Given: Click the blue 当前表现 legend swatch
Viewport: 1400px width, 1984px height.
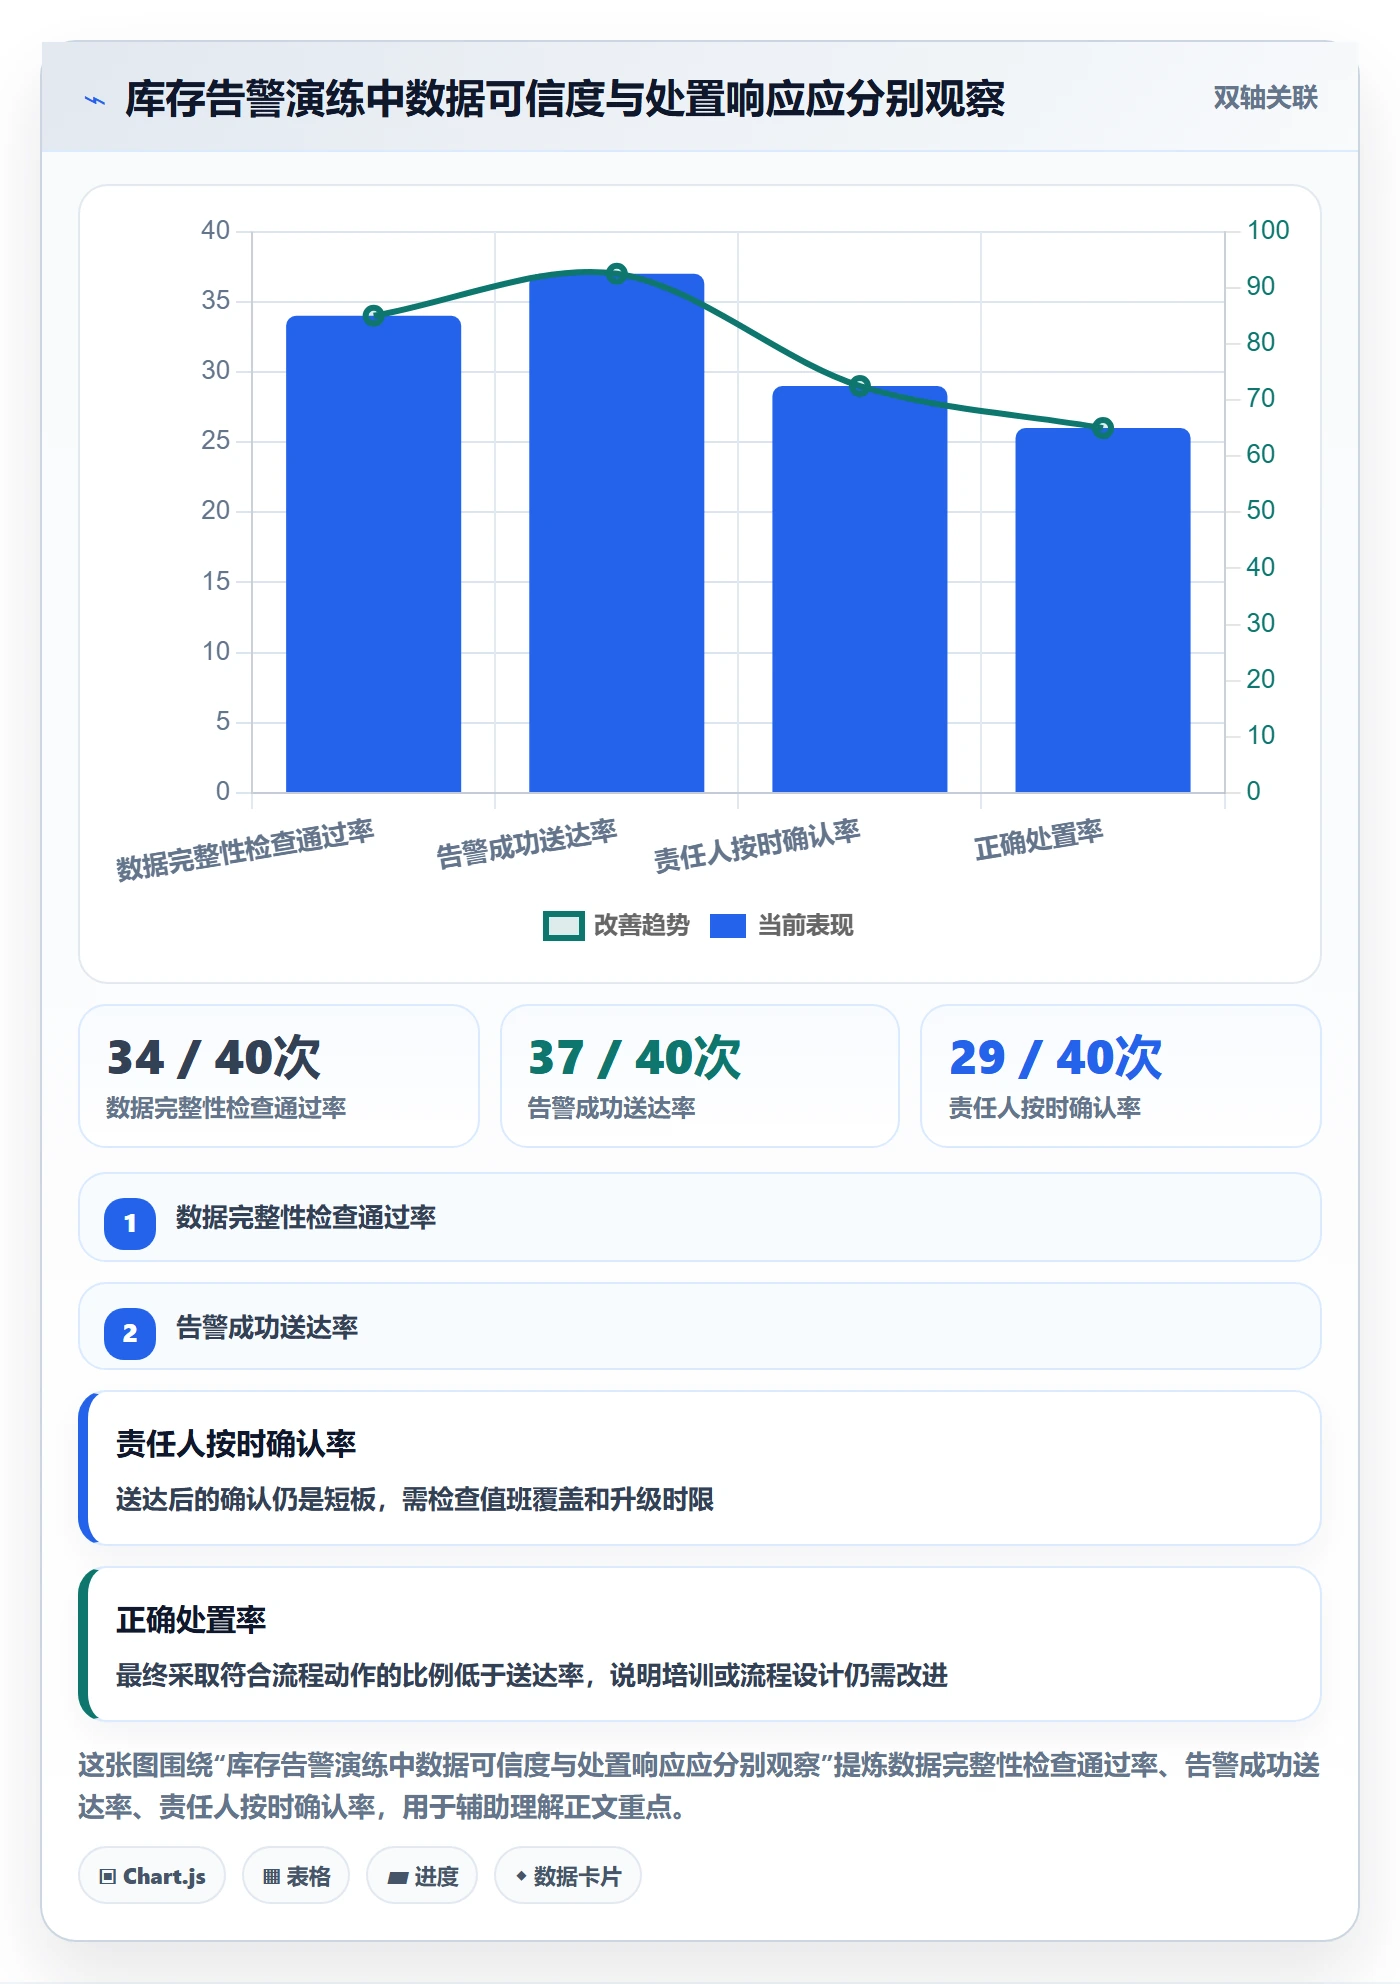Looking at the screenshot, I should tap(728, 926).
